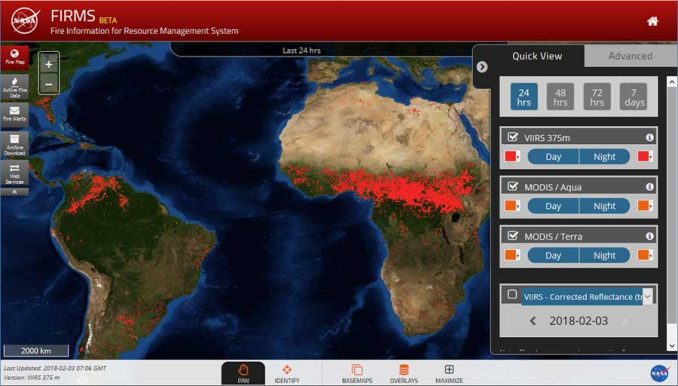Click the Last Updated timestamp text
The width and height of the screenshot is (678, 386).
[55, 368]
